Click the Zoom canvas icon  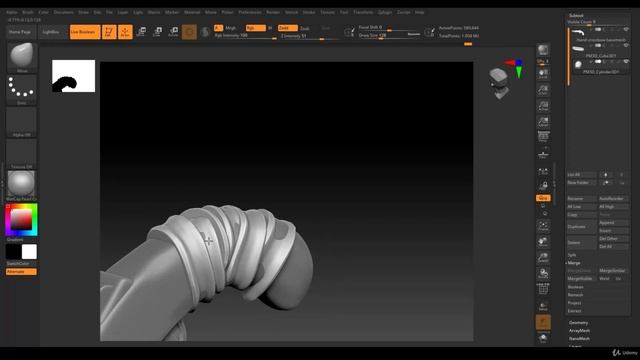click(x=543, y=90)
